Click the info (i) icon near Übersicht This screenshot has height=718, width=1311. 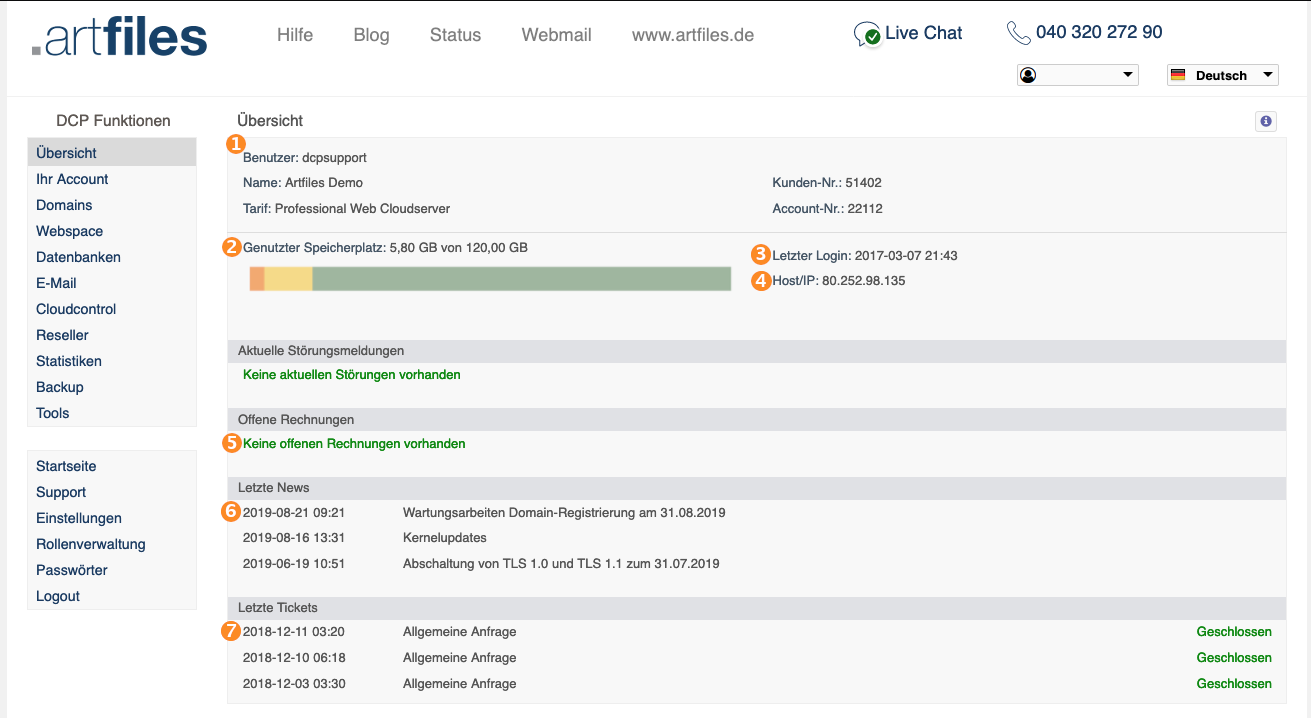pos(1265,121)
